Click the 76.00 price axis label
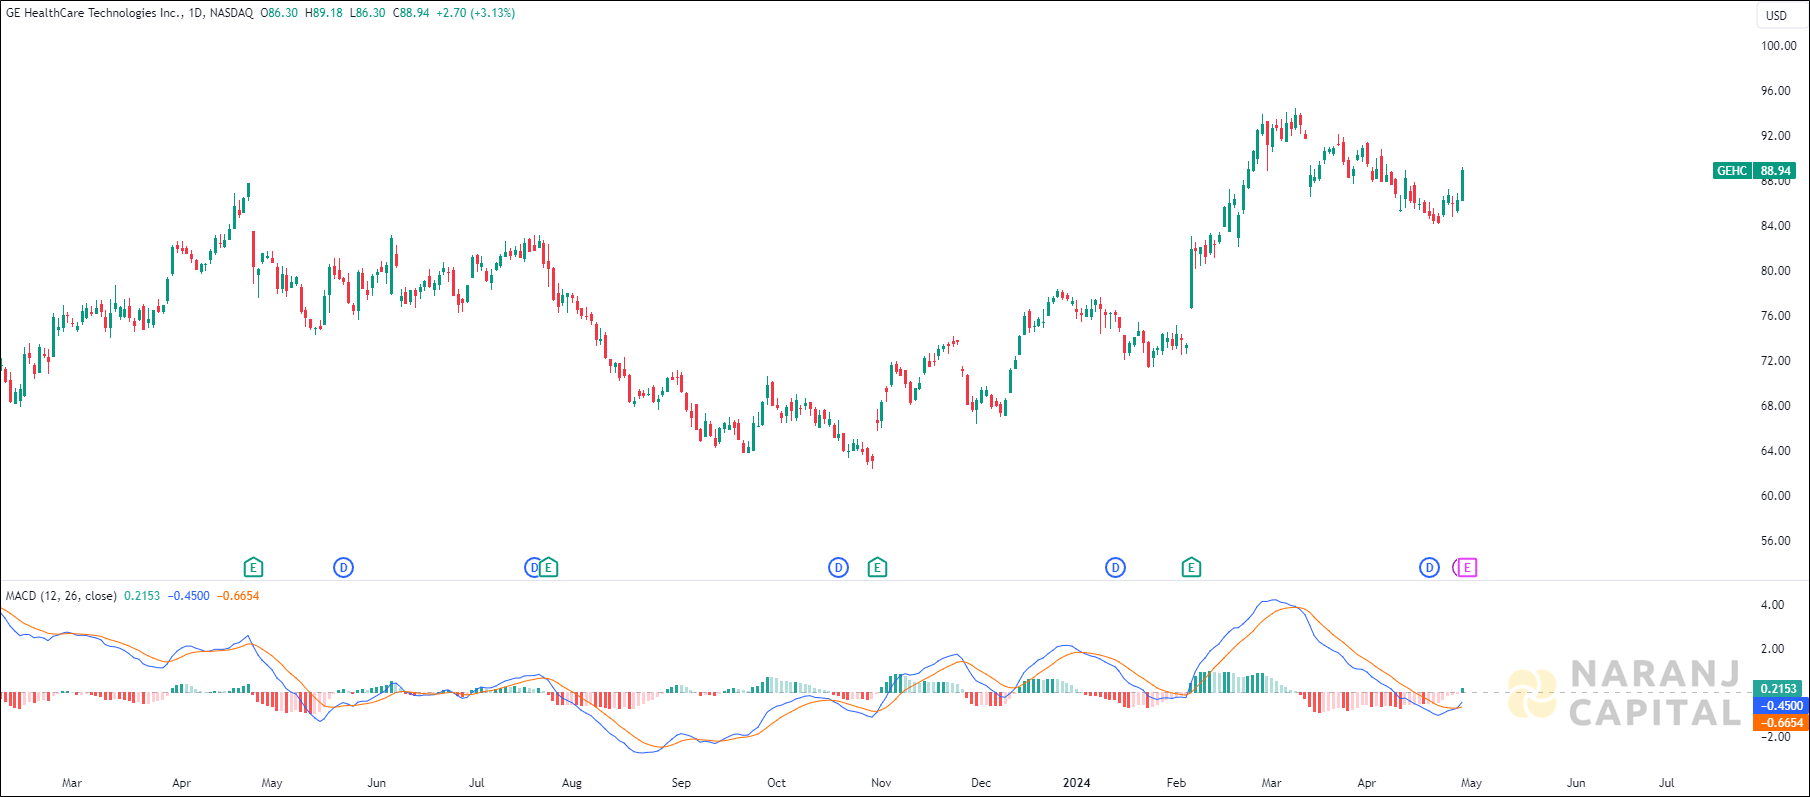 click(1776, 316)
